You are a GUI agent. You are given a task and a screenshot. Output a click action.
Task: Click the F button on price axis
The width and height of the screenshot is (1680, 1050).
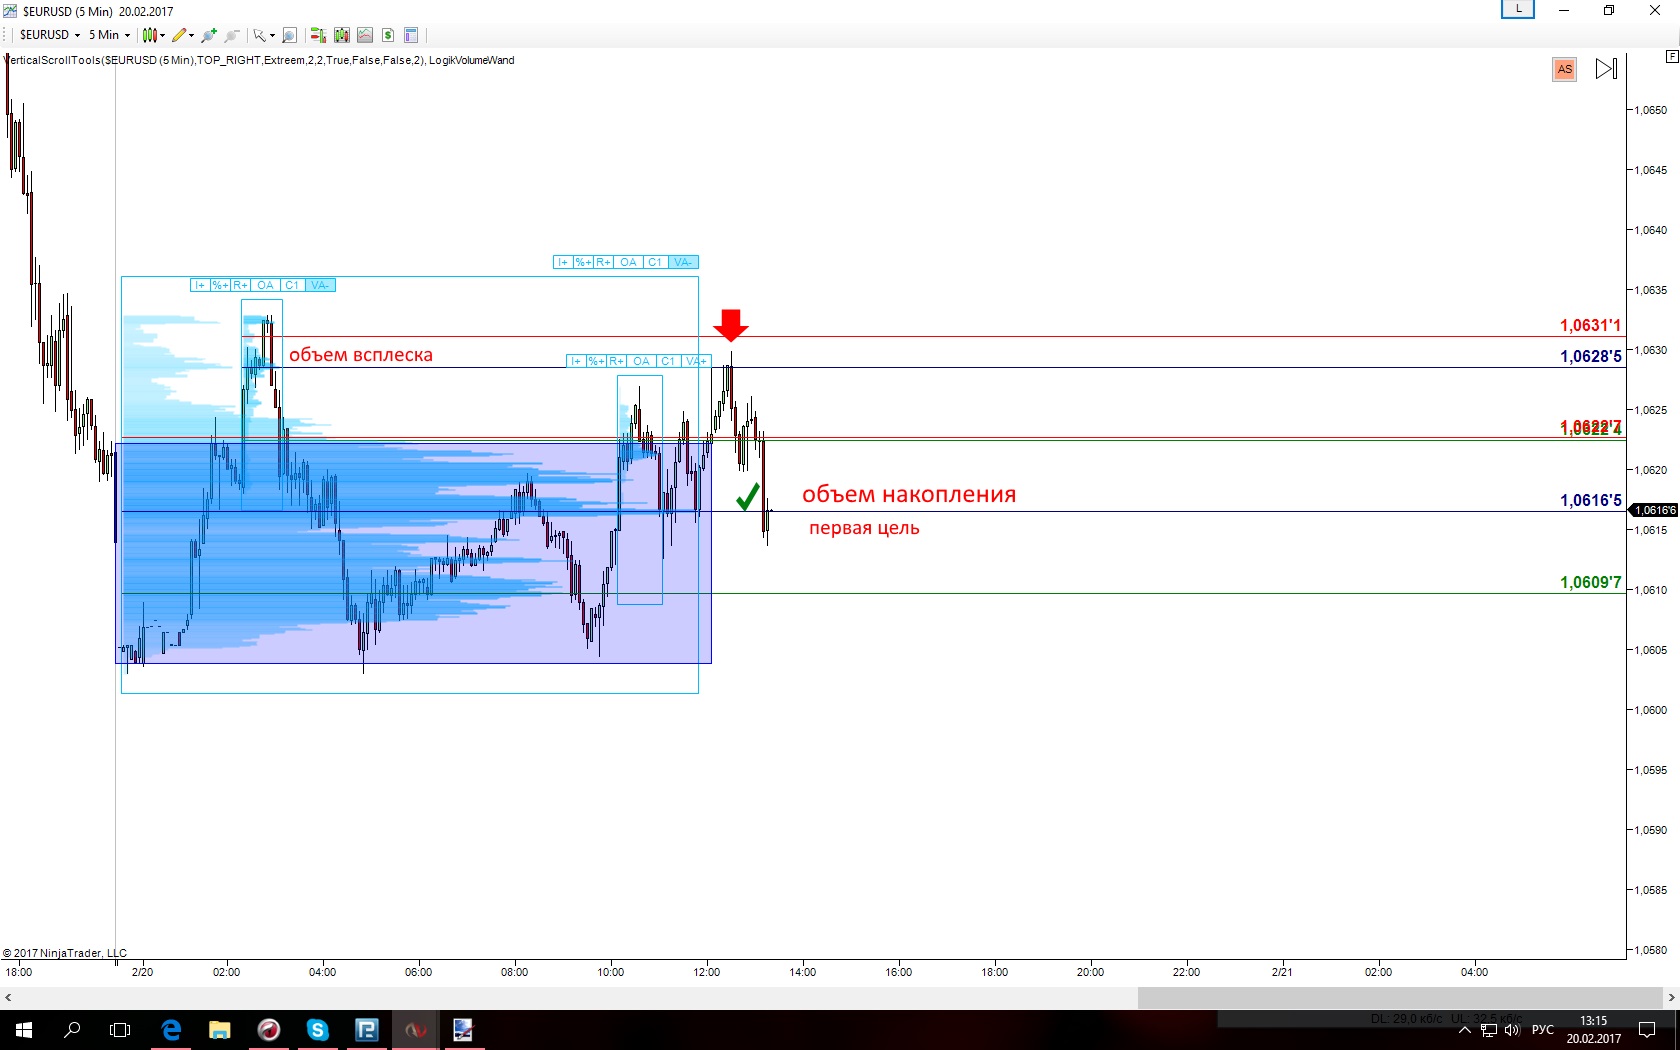(1672, 57)
